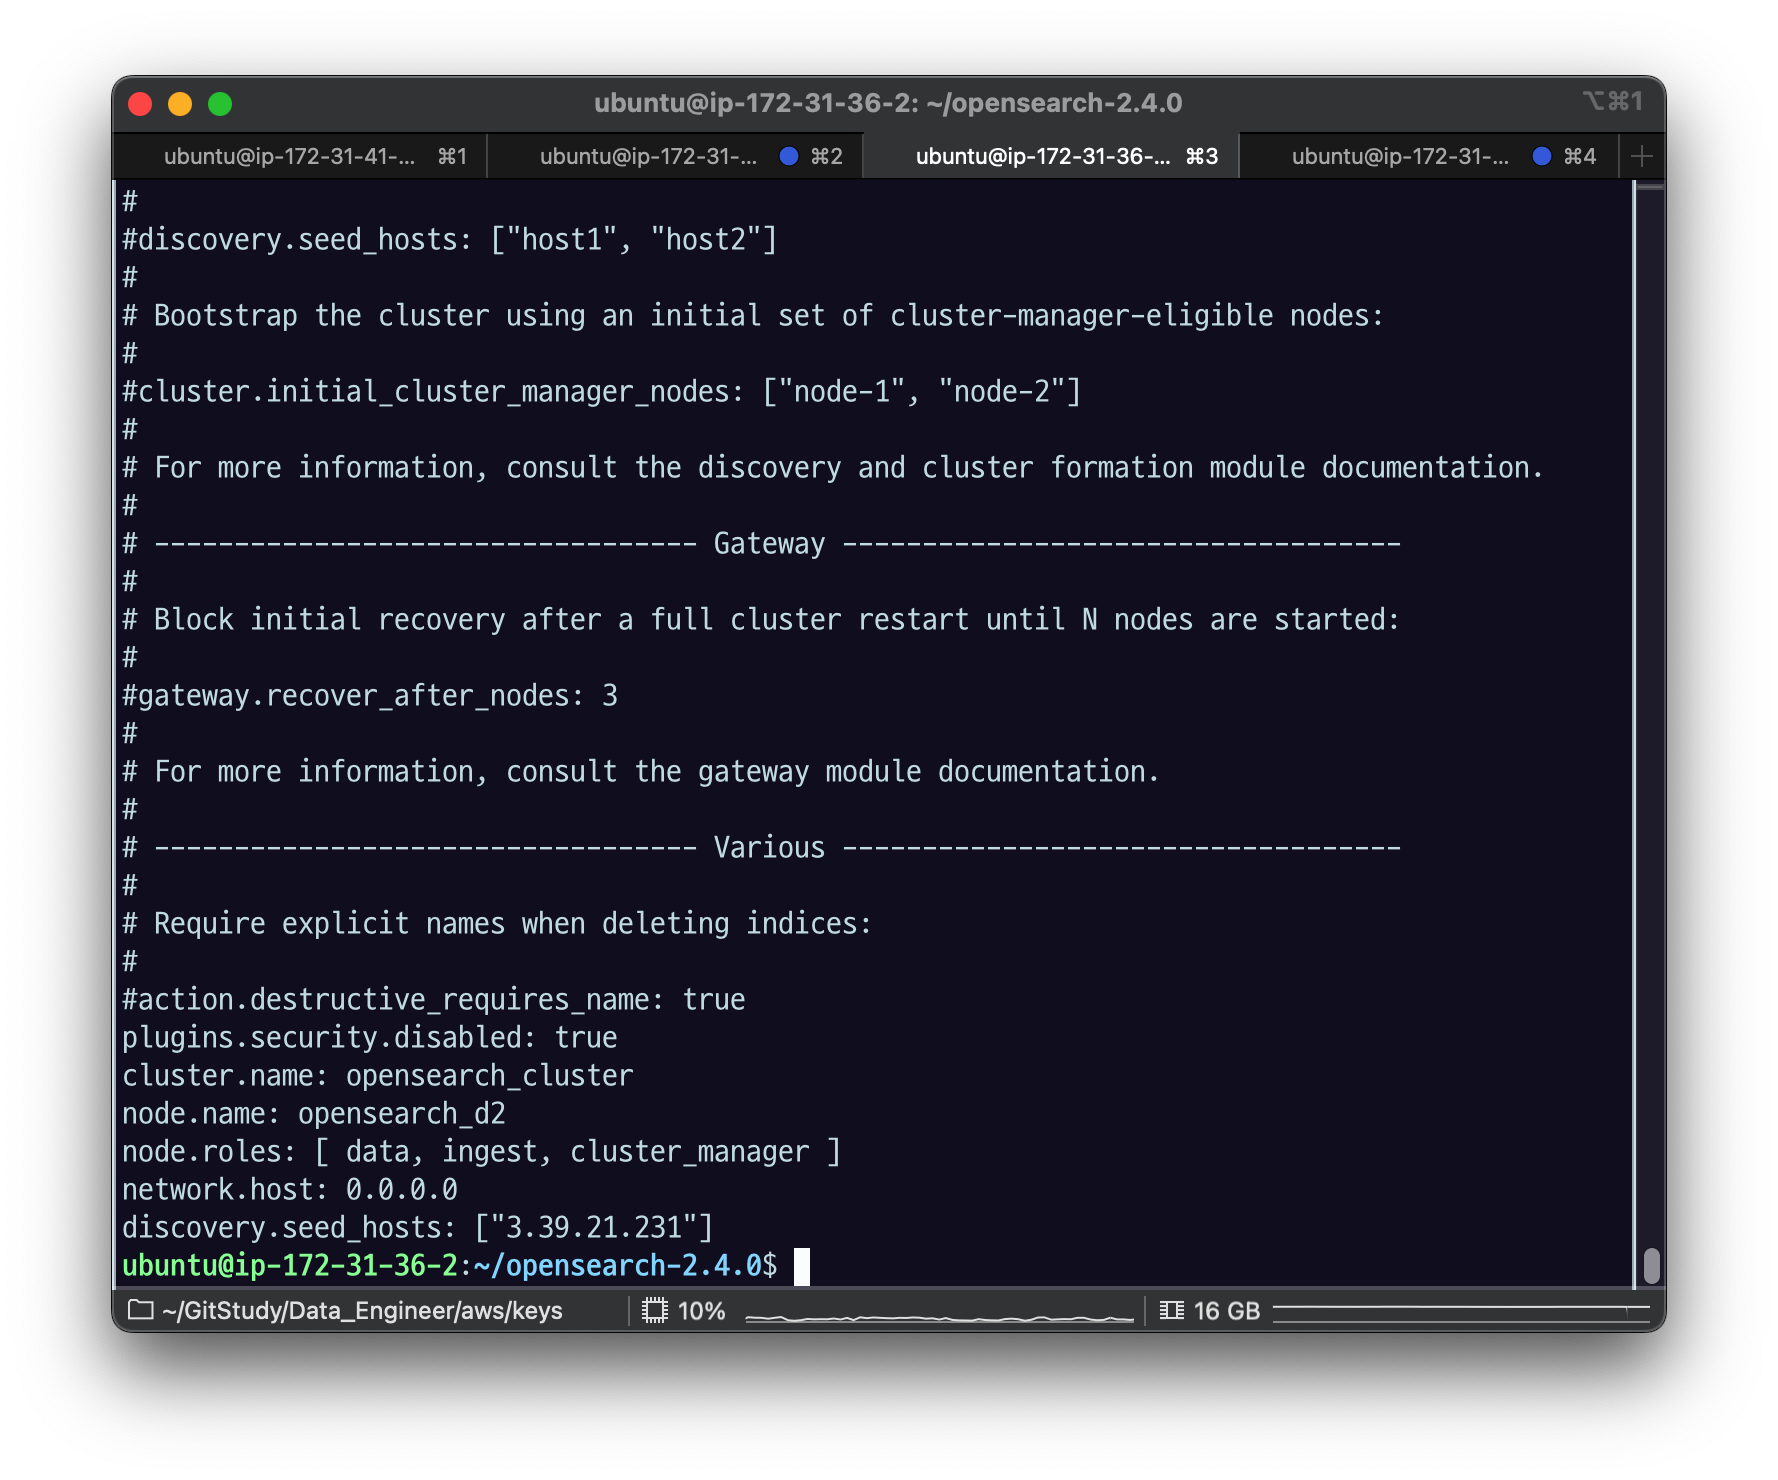Click the #gateway.recover_after_nodes: 3 line
The image size is (1778, 1480).
tap(370, 695)
